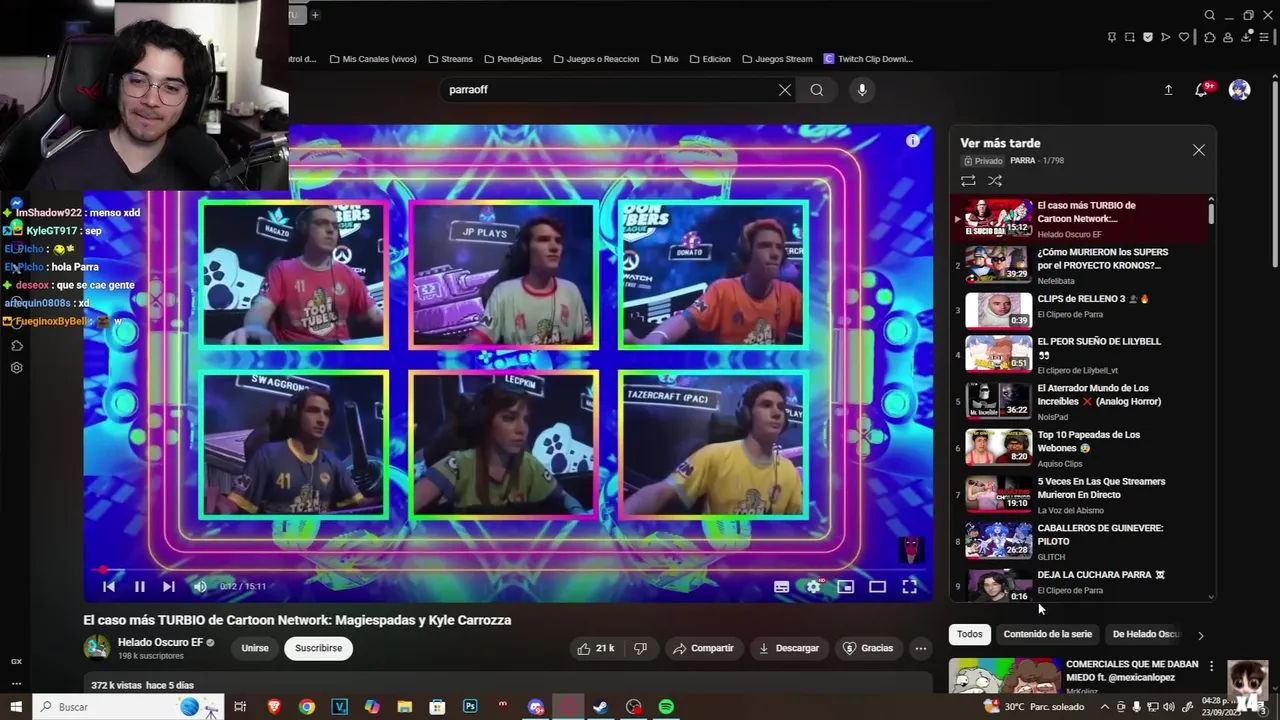
Task: Open browser extensions cube icon
Action: click(x=1209, y=37)
